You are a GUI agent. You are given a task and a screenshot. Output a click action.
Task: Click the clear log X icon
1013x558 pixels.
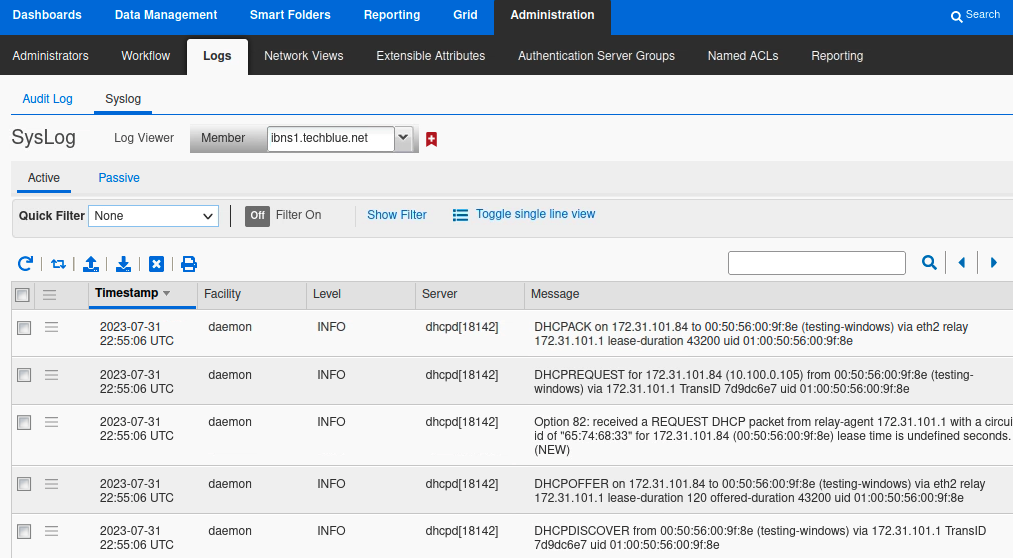coord(156,264)
